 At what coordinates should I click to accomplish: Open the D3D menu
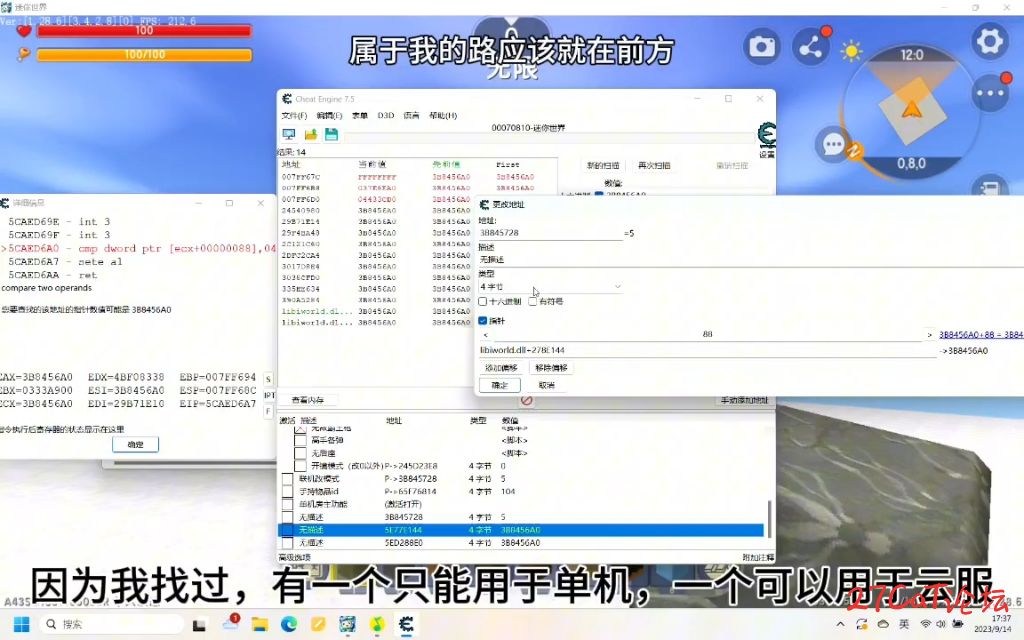coord(386,116)
